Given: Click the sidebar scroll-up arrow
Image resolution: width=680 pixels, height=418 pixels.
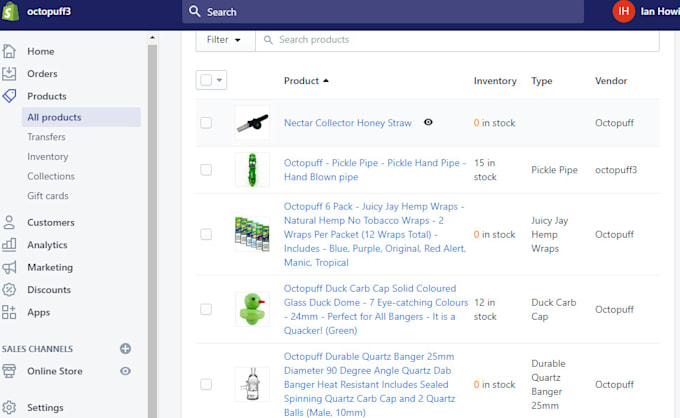Looking at the screenshot, I should [152, 38].
